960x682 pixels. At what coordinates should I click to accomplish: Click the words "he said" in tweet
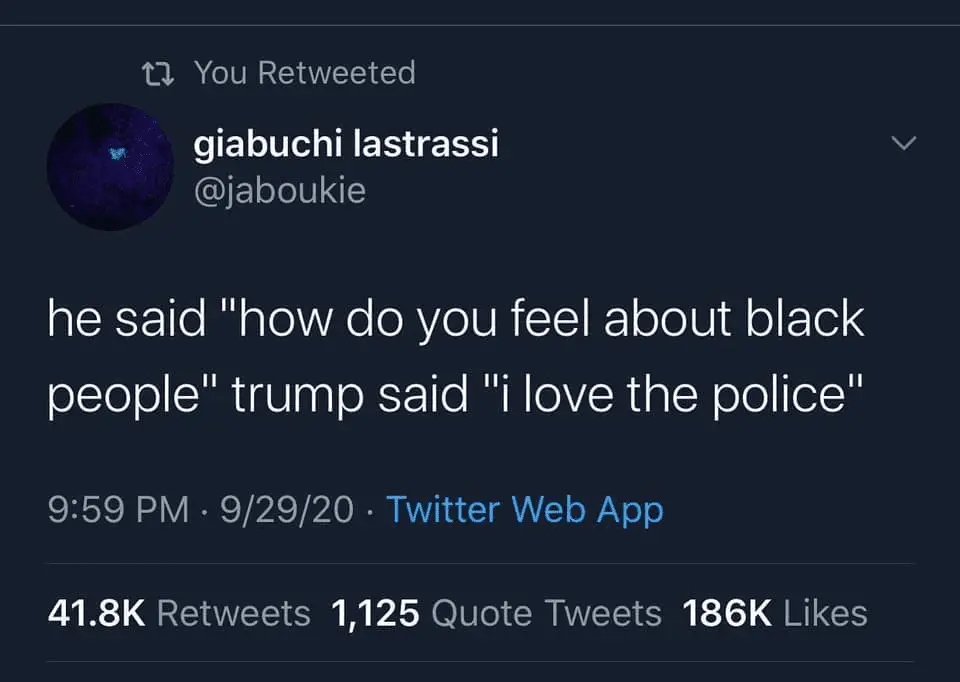tap(112, 319)
